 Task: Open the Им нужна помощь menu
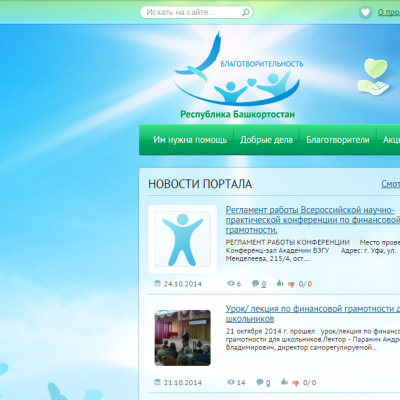click(x=190, y=140)
